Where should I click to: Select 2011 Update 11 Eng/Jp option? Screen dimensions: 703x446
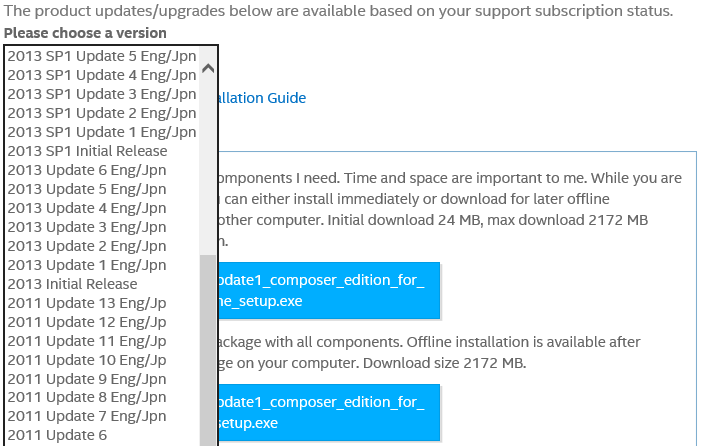point(87,341)
